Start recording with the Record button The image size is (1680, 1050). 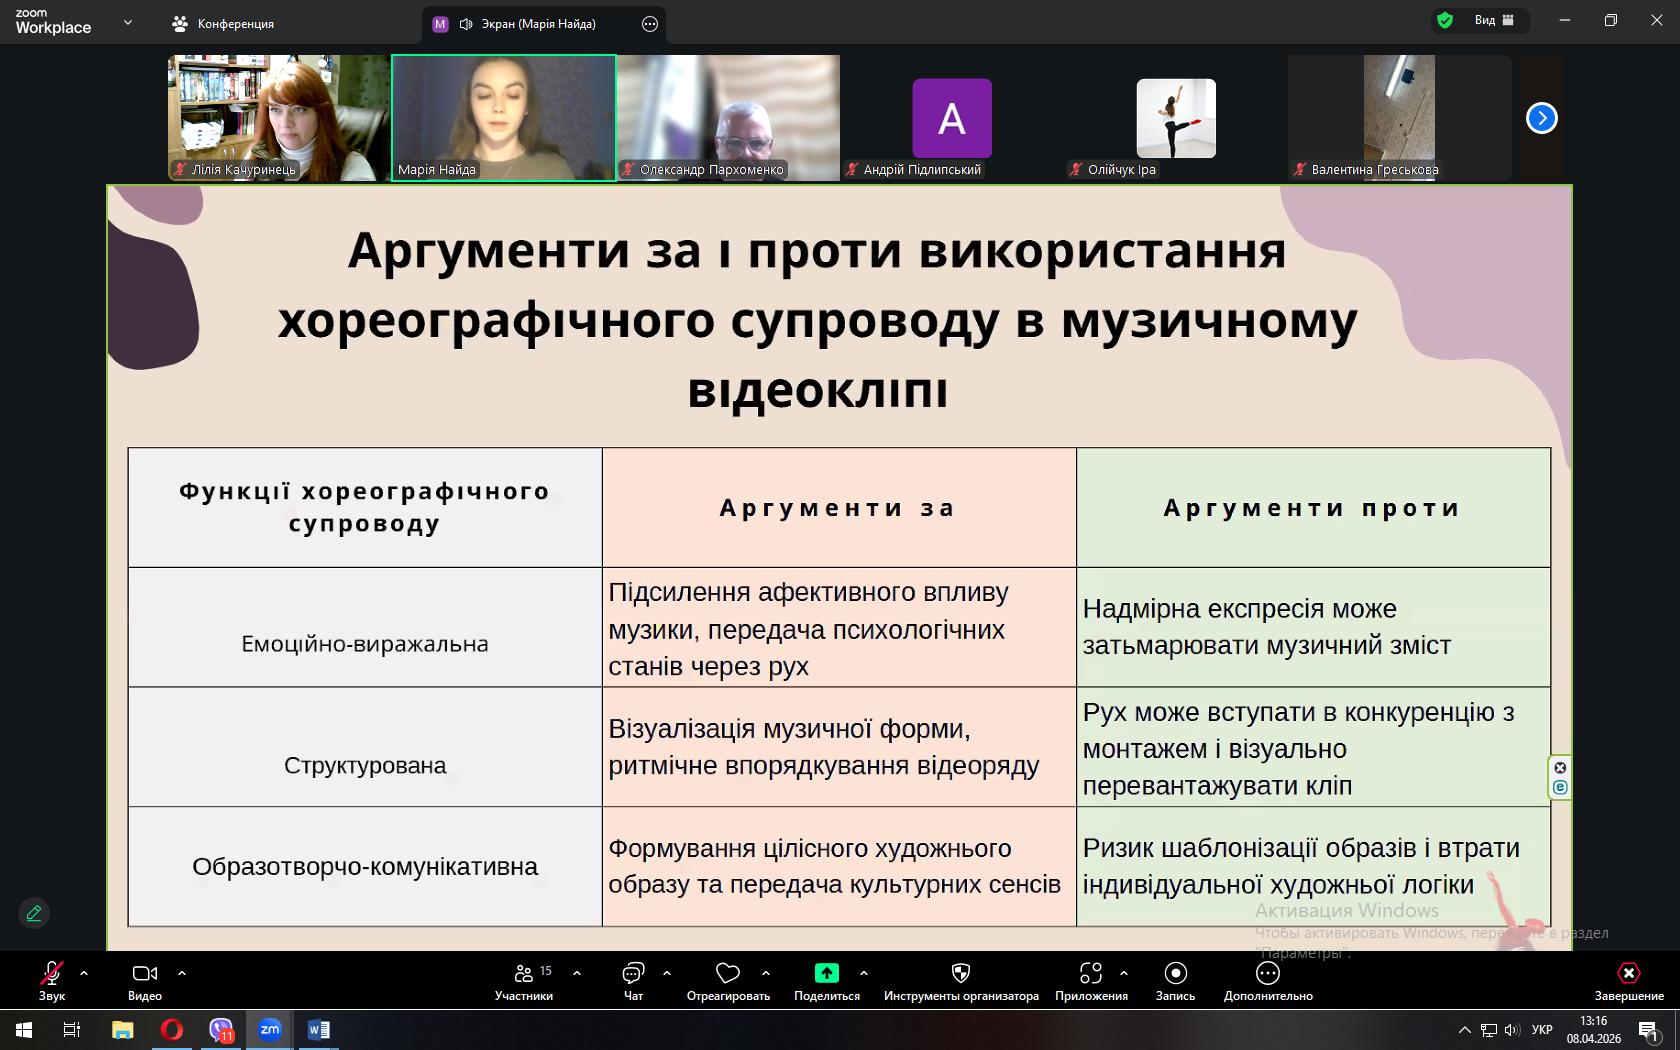(x=1175, y=980)
